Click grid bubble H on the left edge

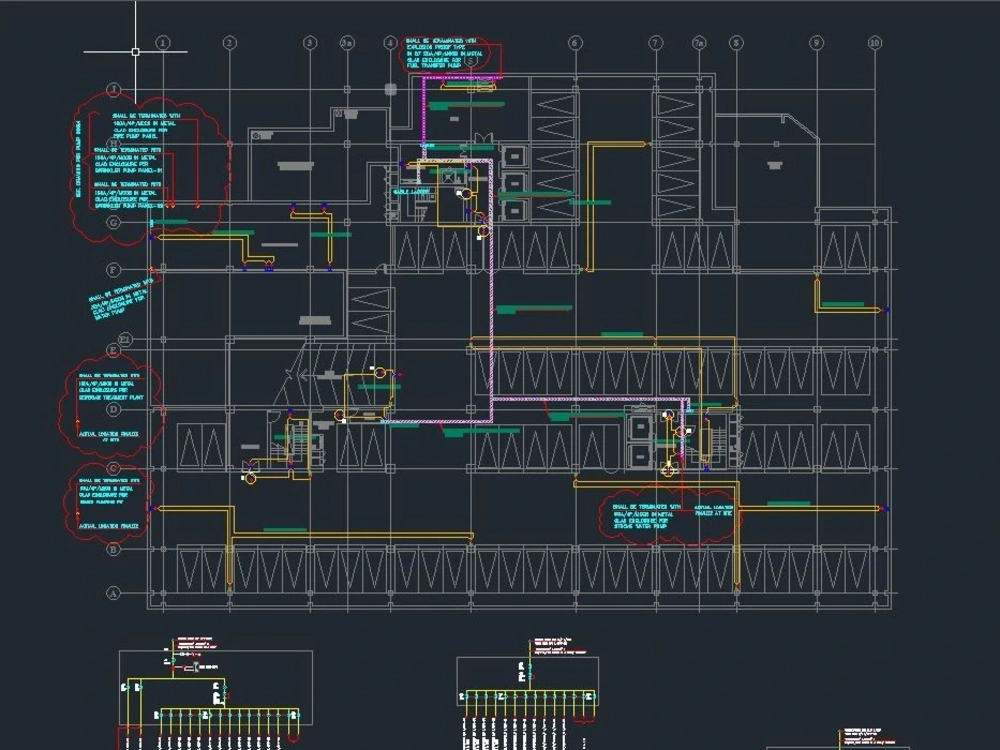(x=111, y=143)
